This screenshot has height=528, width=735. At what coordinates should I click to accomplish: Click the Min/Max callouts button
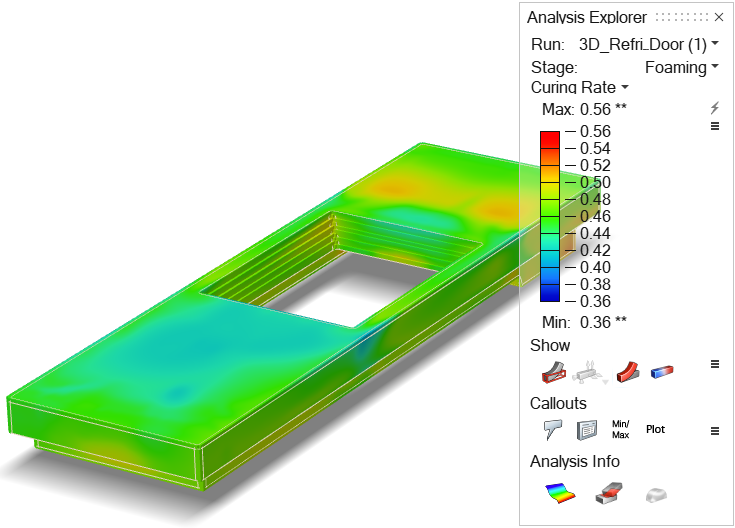pos(620,430)
